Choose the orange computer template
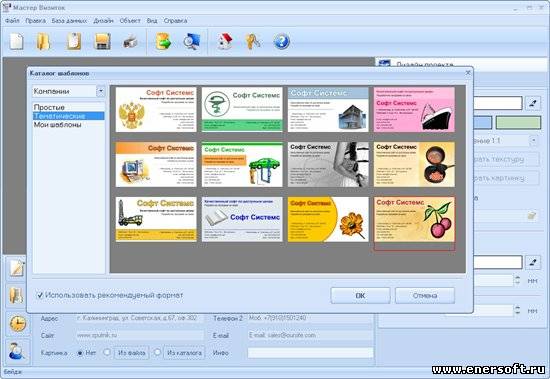Image resolution: width=550 pixels, height=379 pixels. (156, 164)
